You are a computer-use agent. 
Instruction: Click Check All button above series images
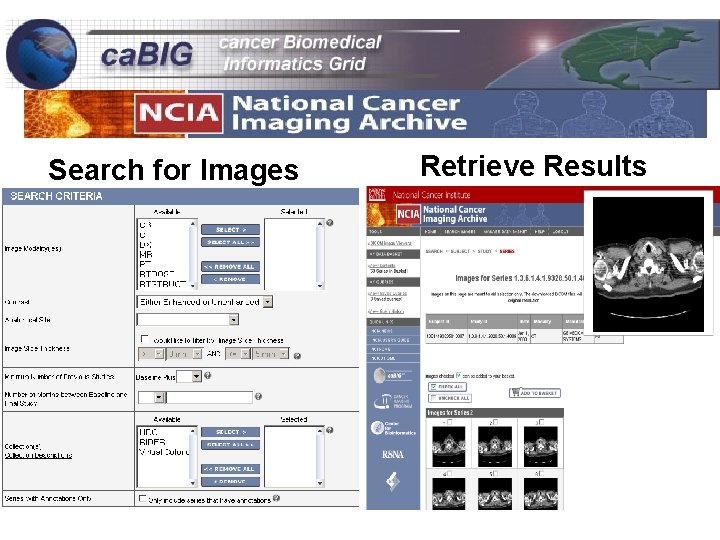pos(447,387)
